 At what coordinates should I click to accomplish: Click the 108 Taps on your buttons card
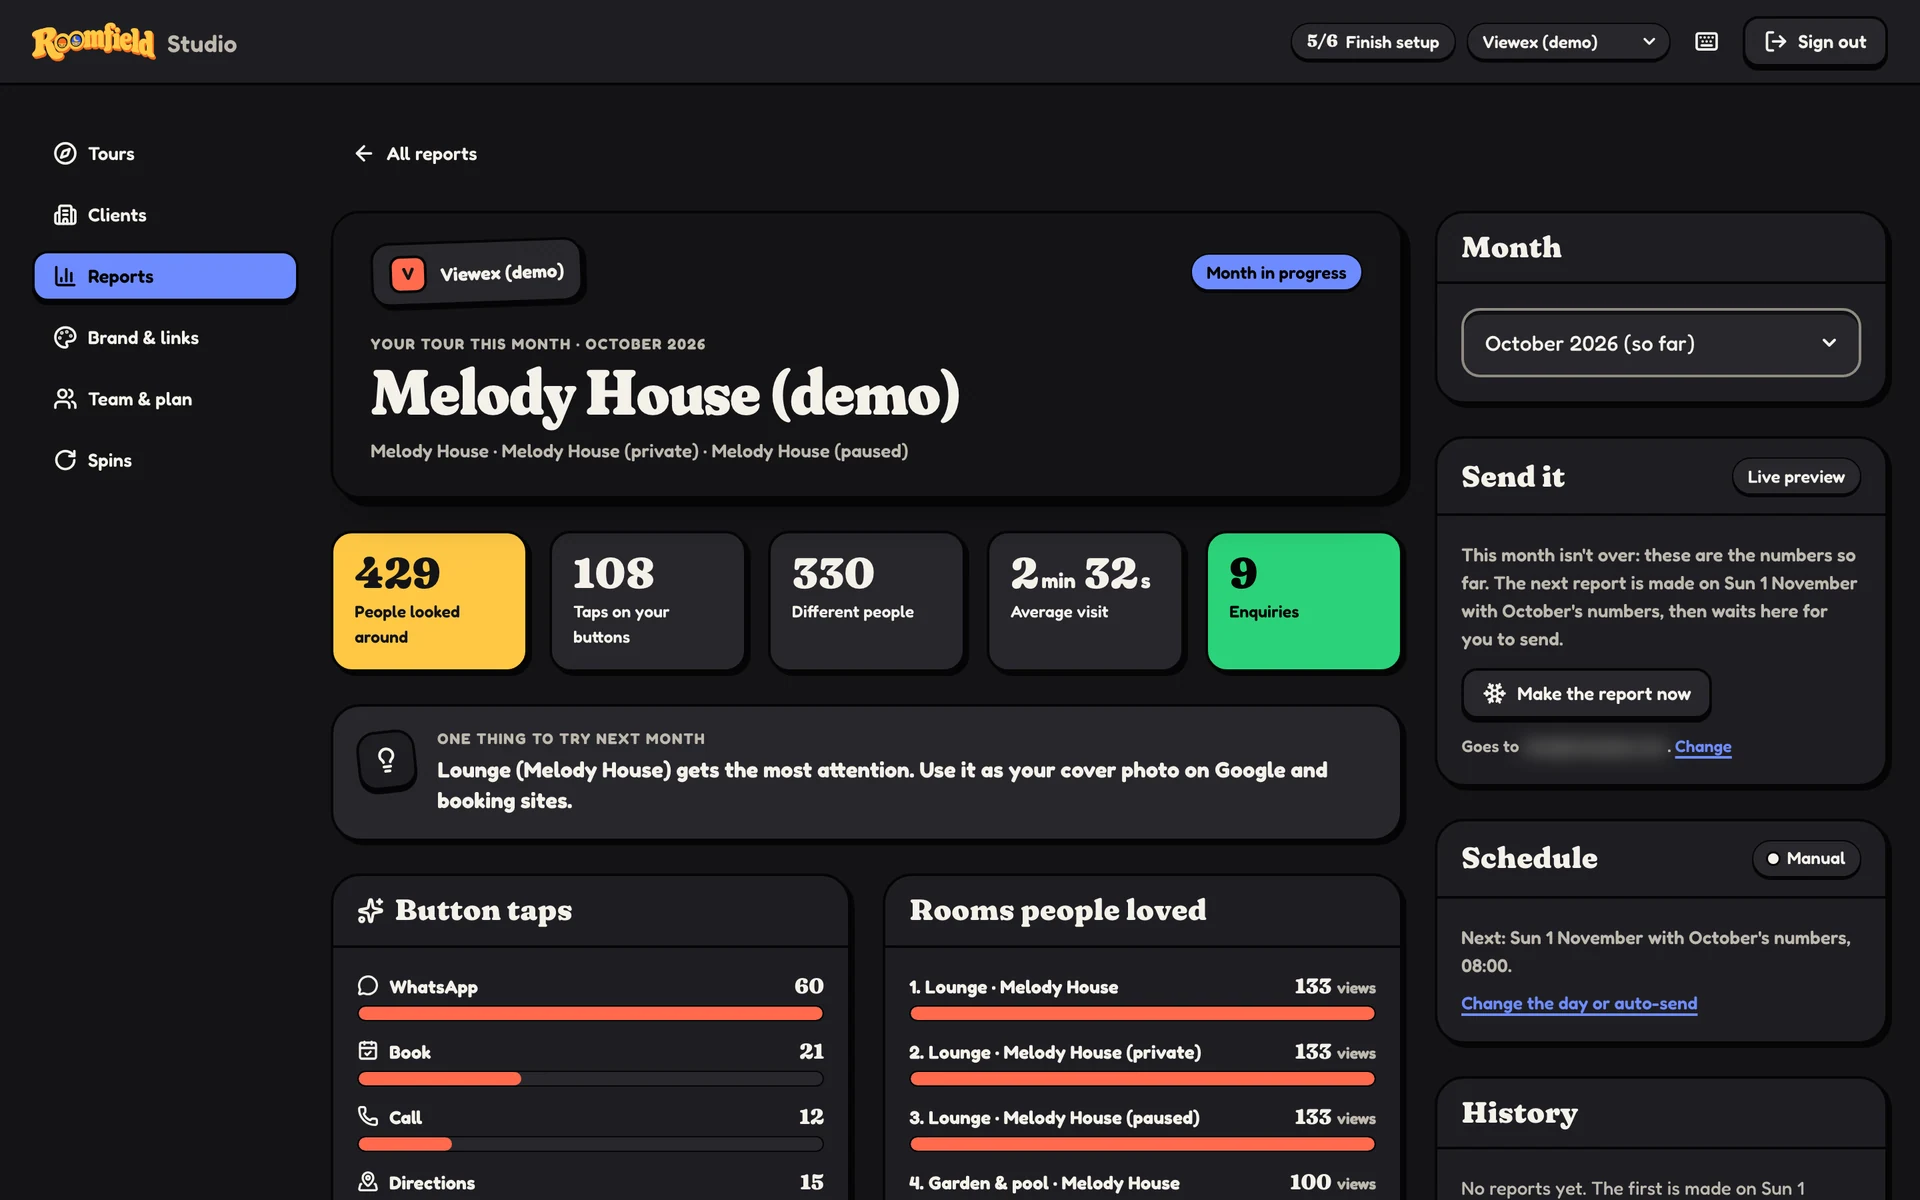(648, 601)
